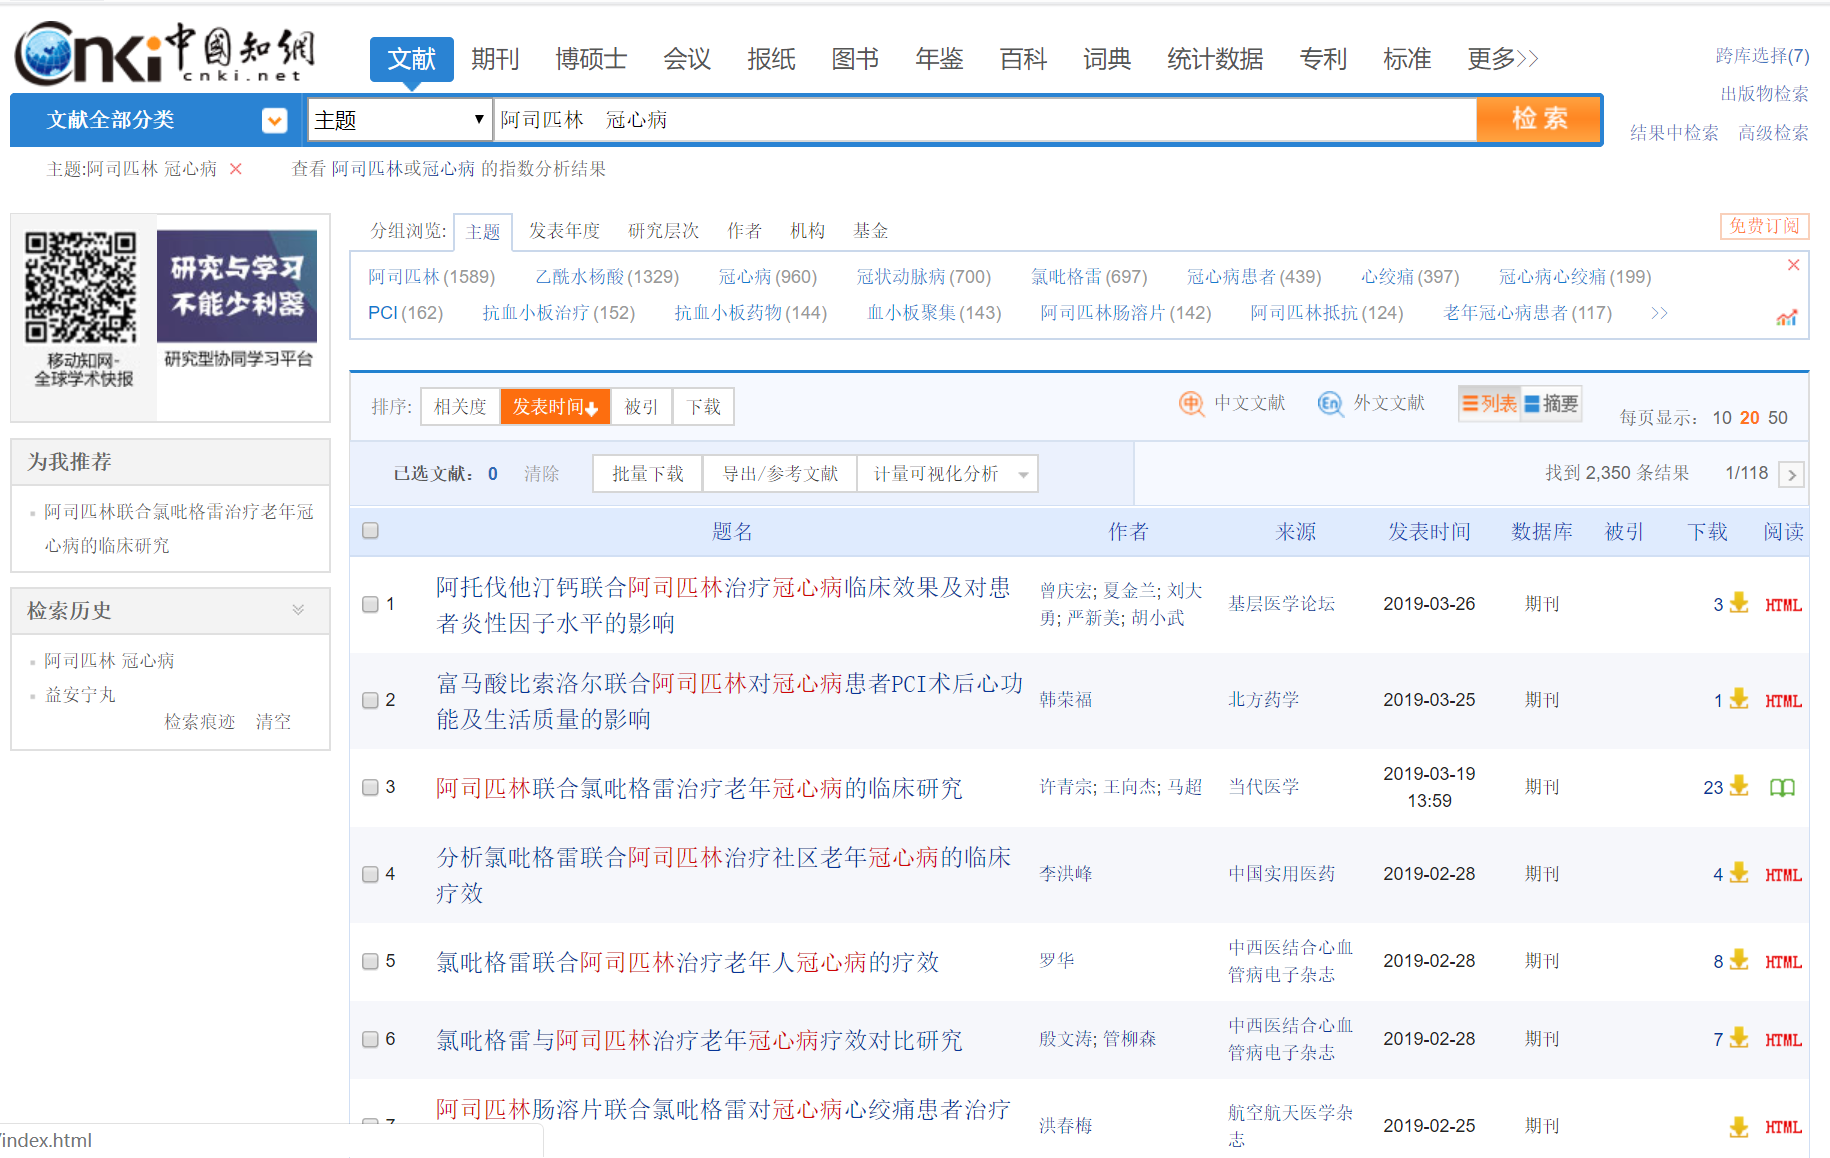Open recommended 阿司匹林联合氯吡格雷 article
The height and width of the screenshot is (1158, 1830).
coord(178,528)
